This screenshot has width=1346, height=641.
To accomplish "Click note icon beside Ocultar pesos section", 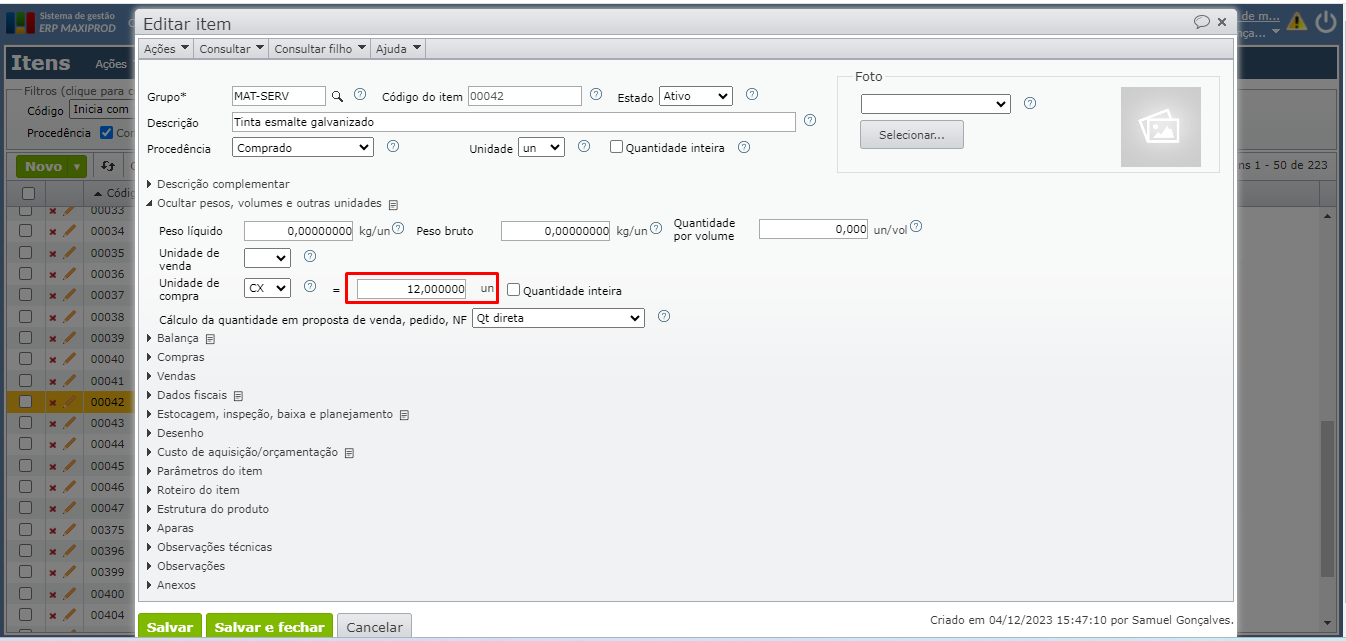I will point(393,204).
